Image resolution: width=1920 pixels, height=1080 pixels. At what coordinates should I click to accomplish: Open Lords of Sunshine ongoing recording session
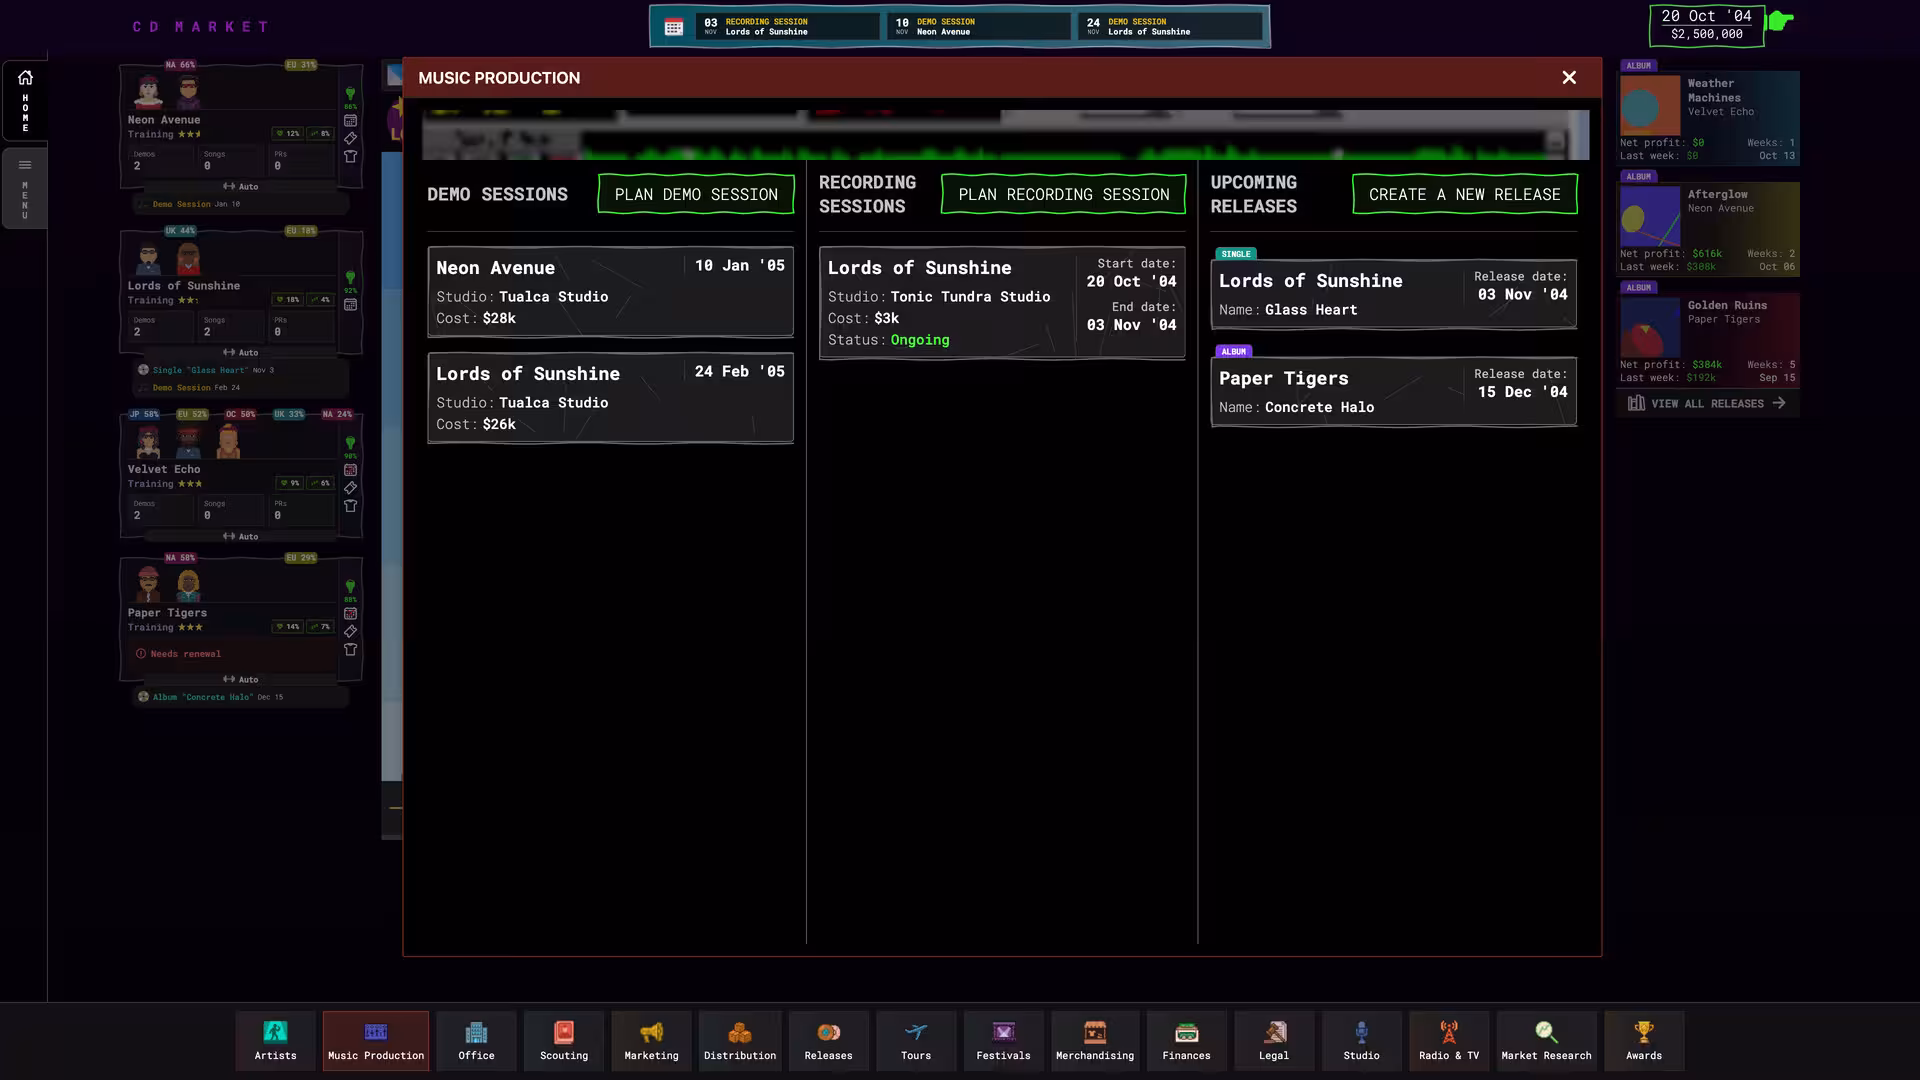click(1002, 303)
